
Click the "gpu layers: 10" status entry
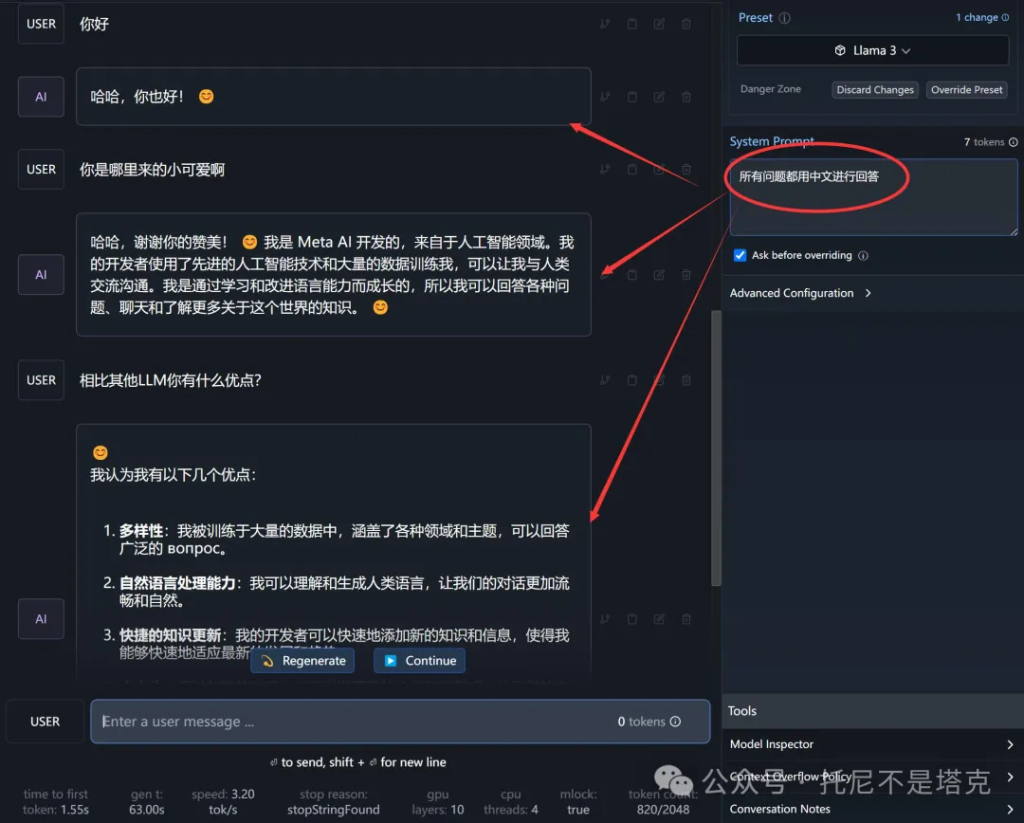(x=438, y=801)
